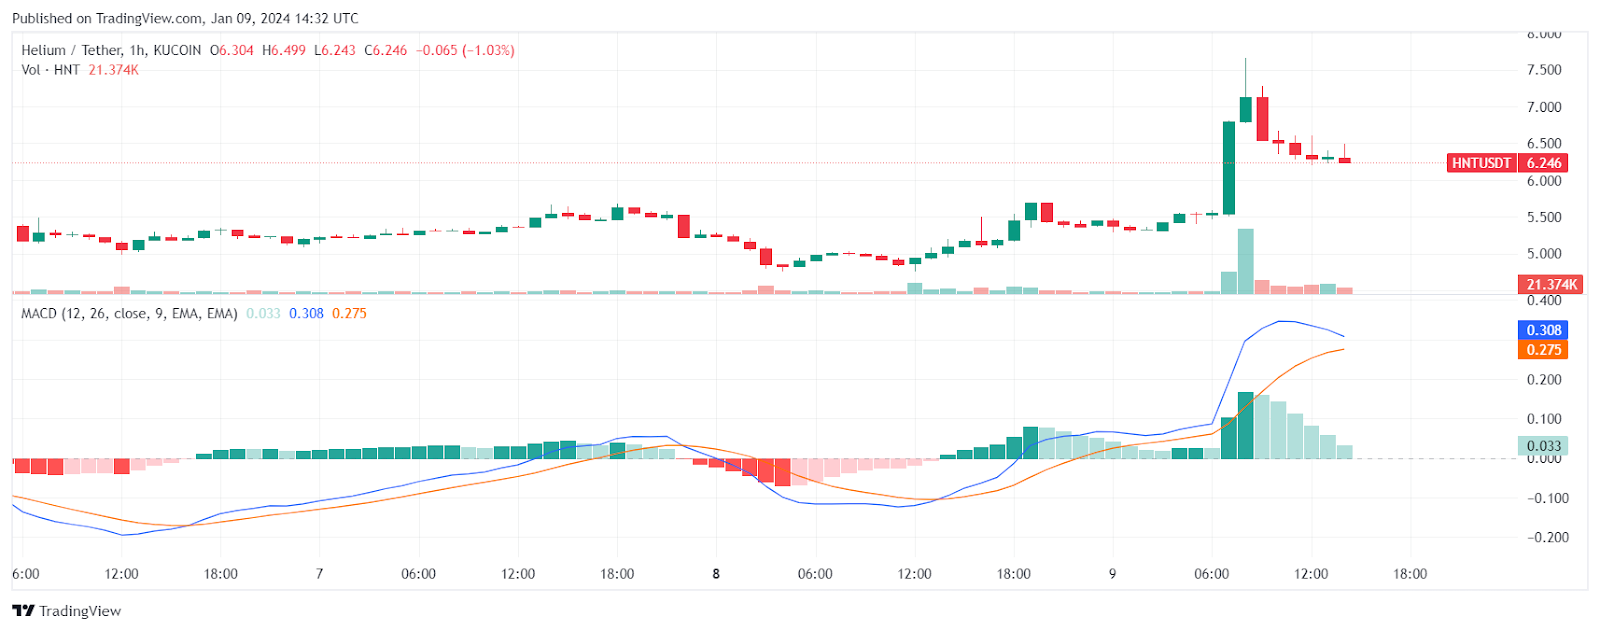Click the tallest dark green MACD histogram bar

pos(1245,425)
